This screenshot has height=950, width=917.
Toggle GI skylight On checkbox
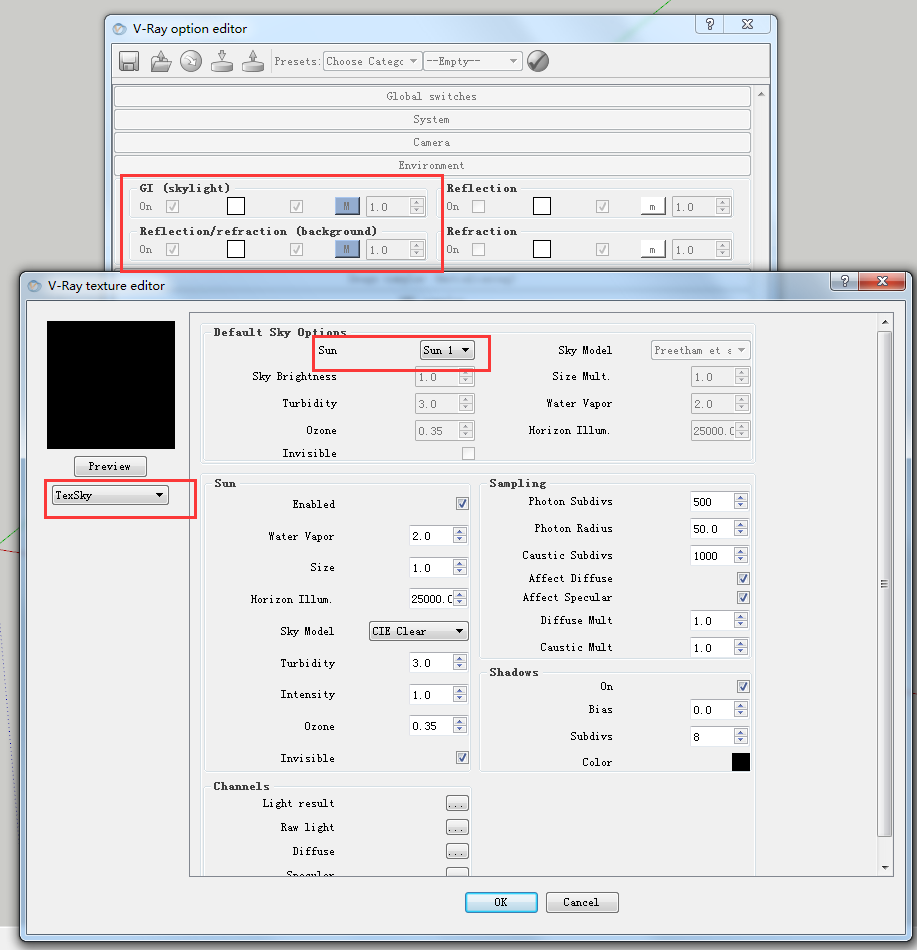pyautogui.click(x=173, y=207)
